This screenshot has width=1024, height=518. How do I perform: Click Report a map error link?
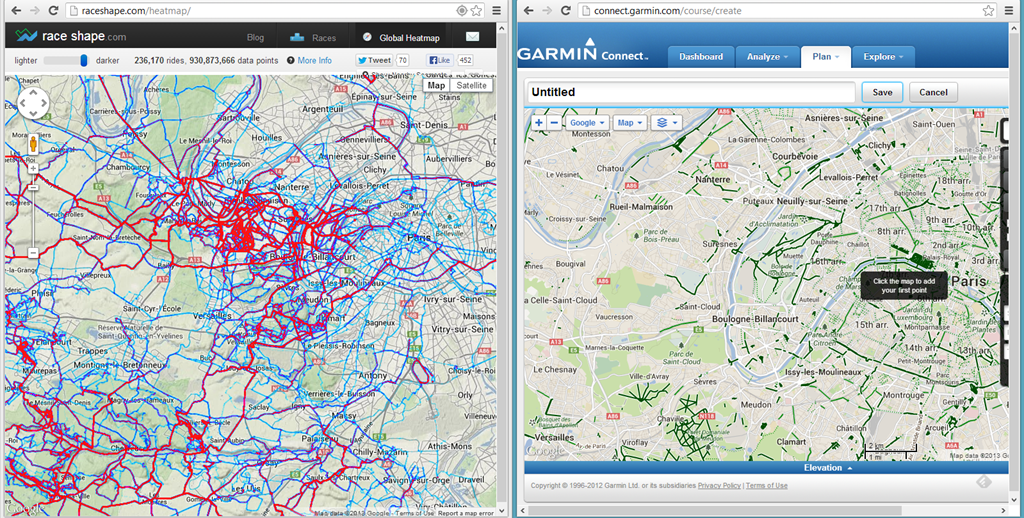tap(466, 513)
